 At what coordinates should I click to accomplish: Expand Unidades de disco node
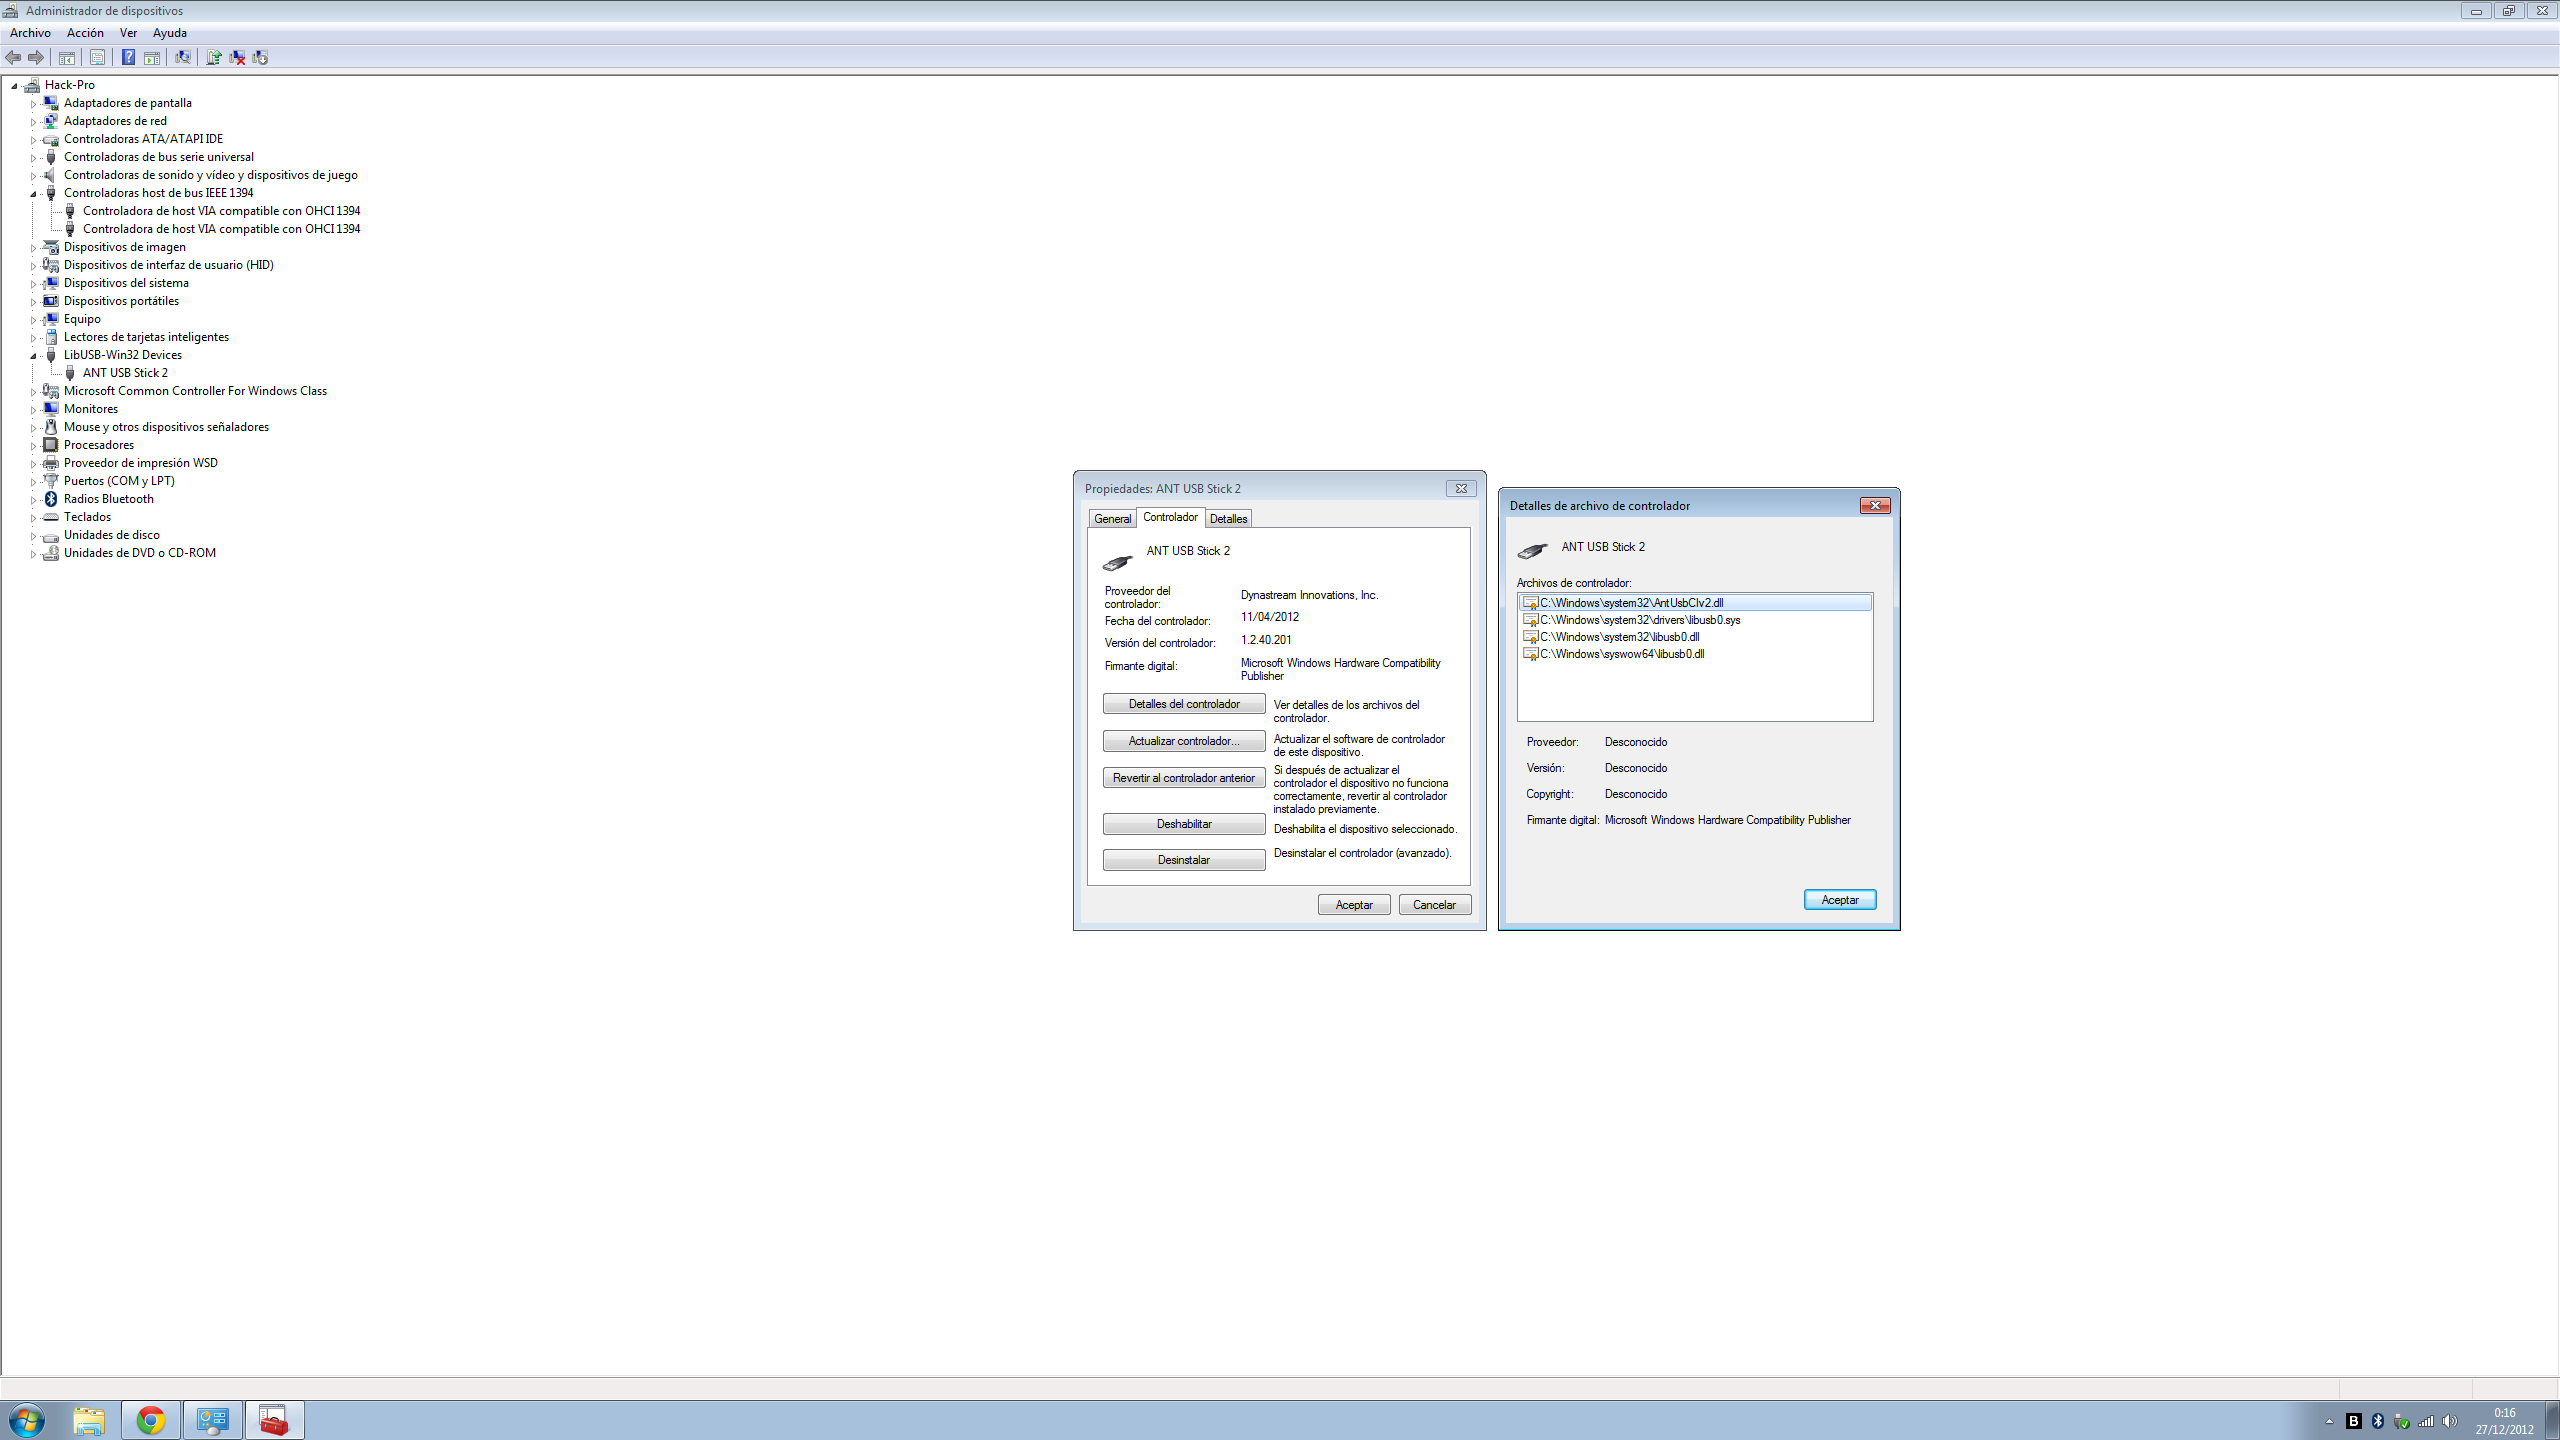coord(33,535)
